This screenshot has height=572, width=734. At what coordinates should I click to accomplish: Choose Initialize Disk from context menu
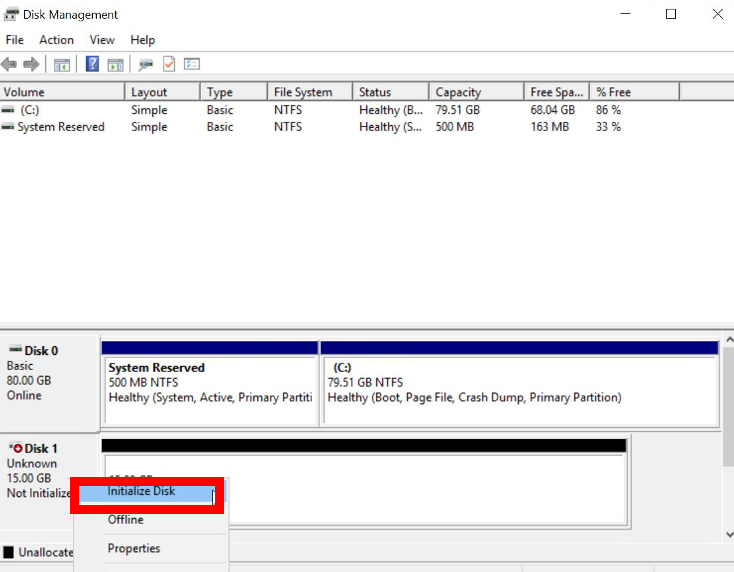pos(141,492)
